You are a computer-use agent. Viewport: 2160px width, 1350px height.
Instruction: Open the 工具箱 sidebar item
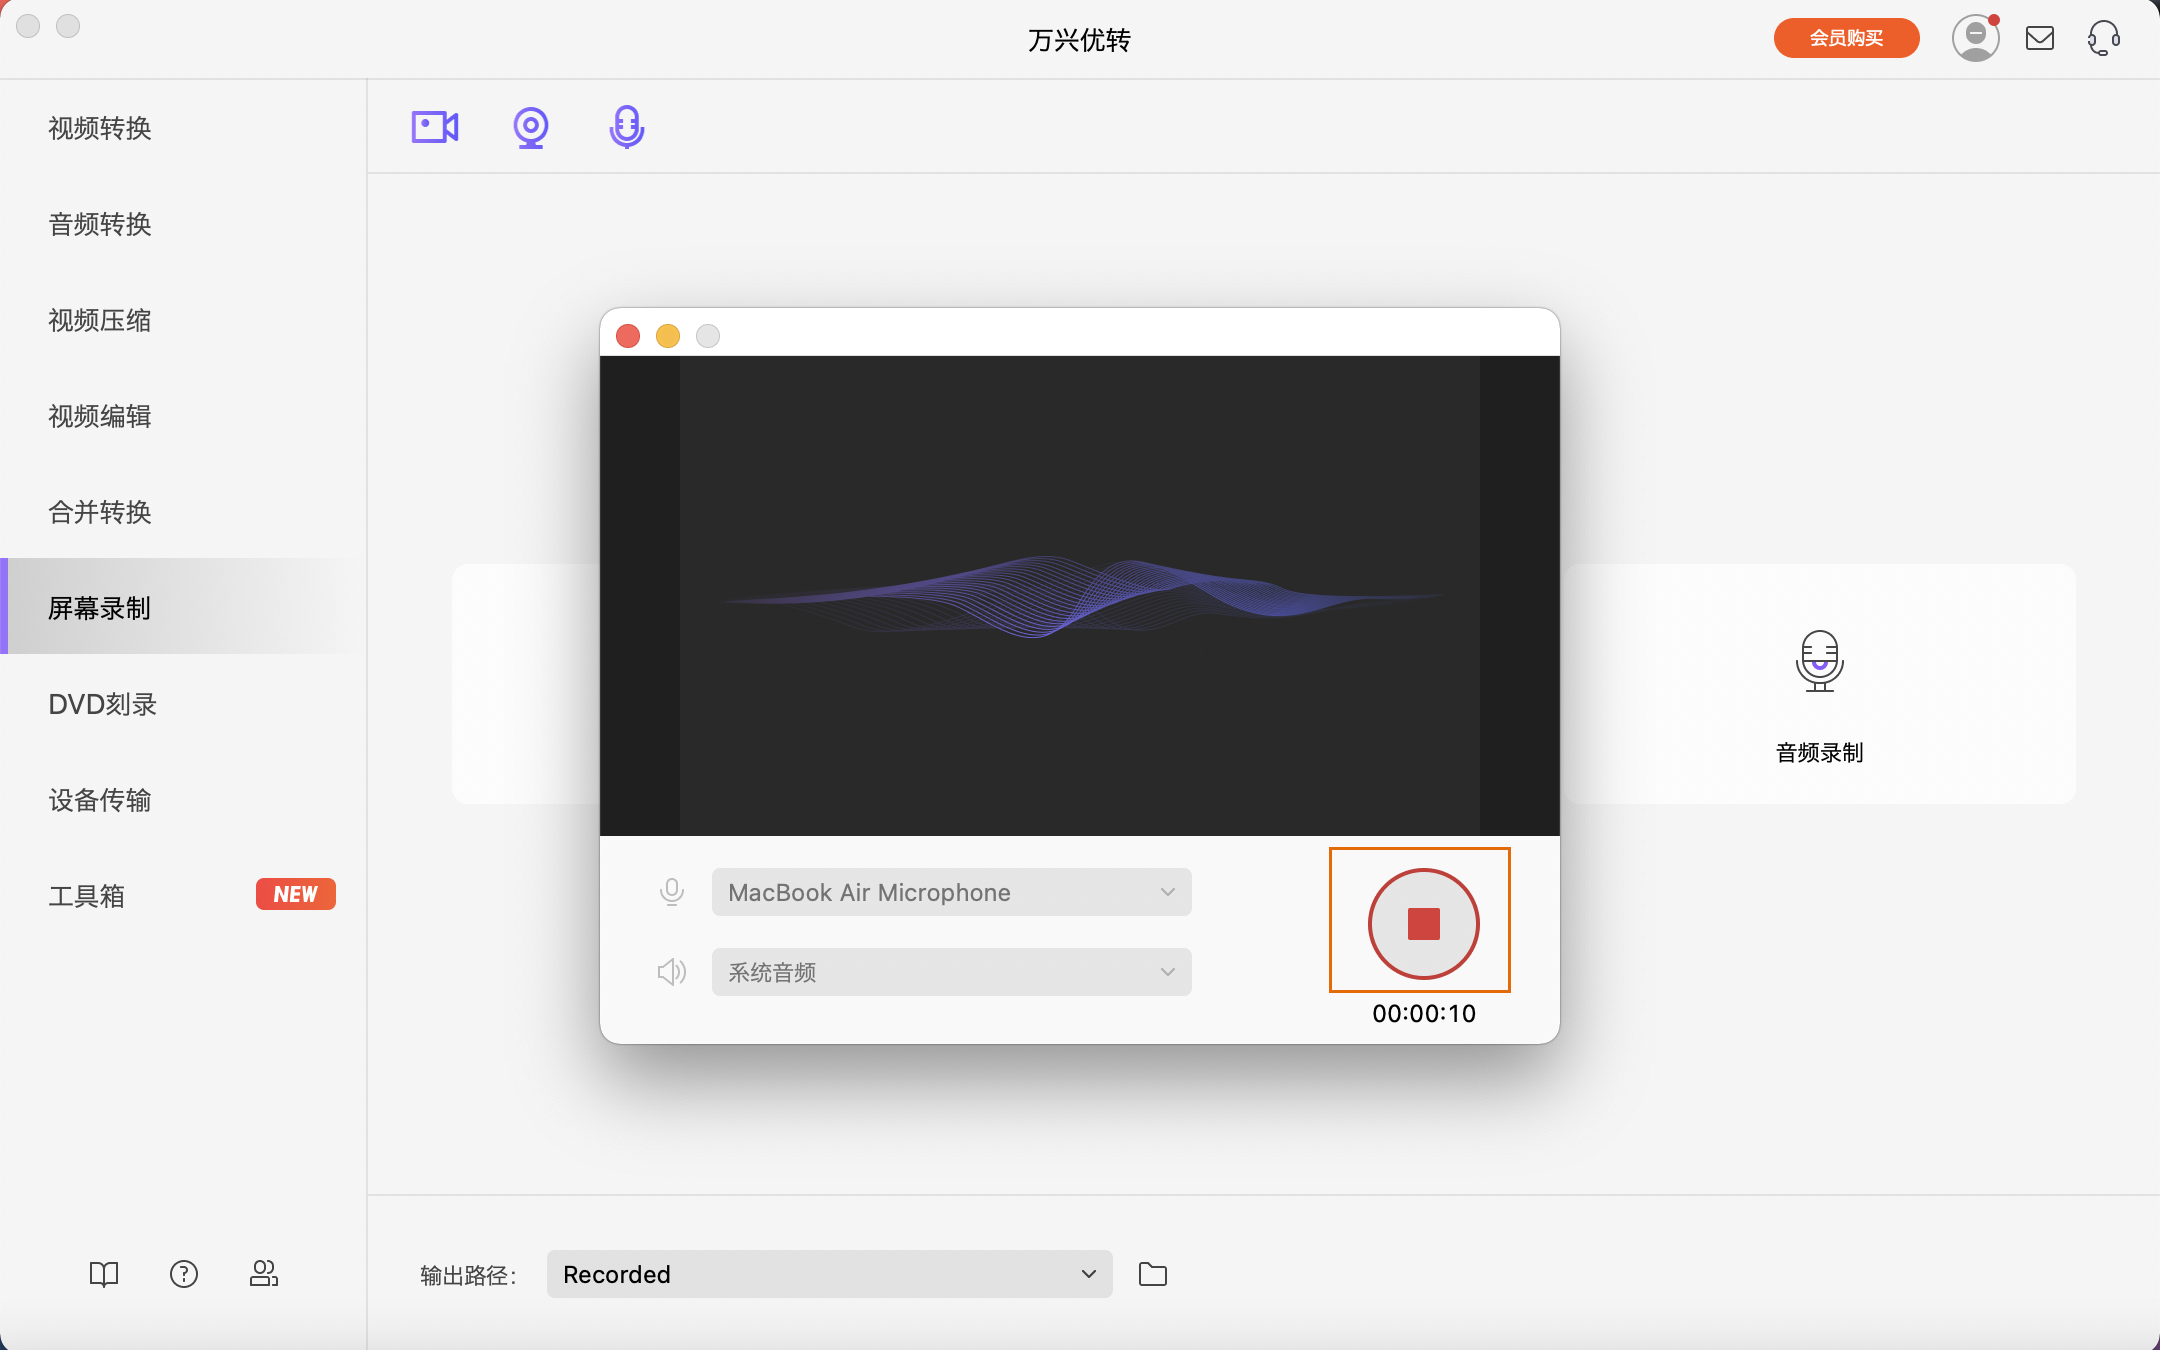click(x=88, y=896)
